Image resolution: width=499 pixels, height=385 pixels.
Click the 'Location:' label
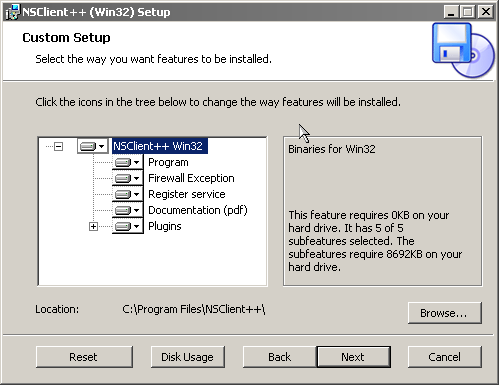[x=57, y=309]
